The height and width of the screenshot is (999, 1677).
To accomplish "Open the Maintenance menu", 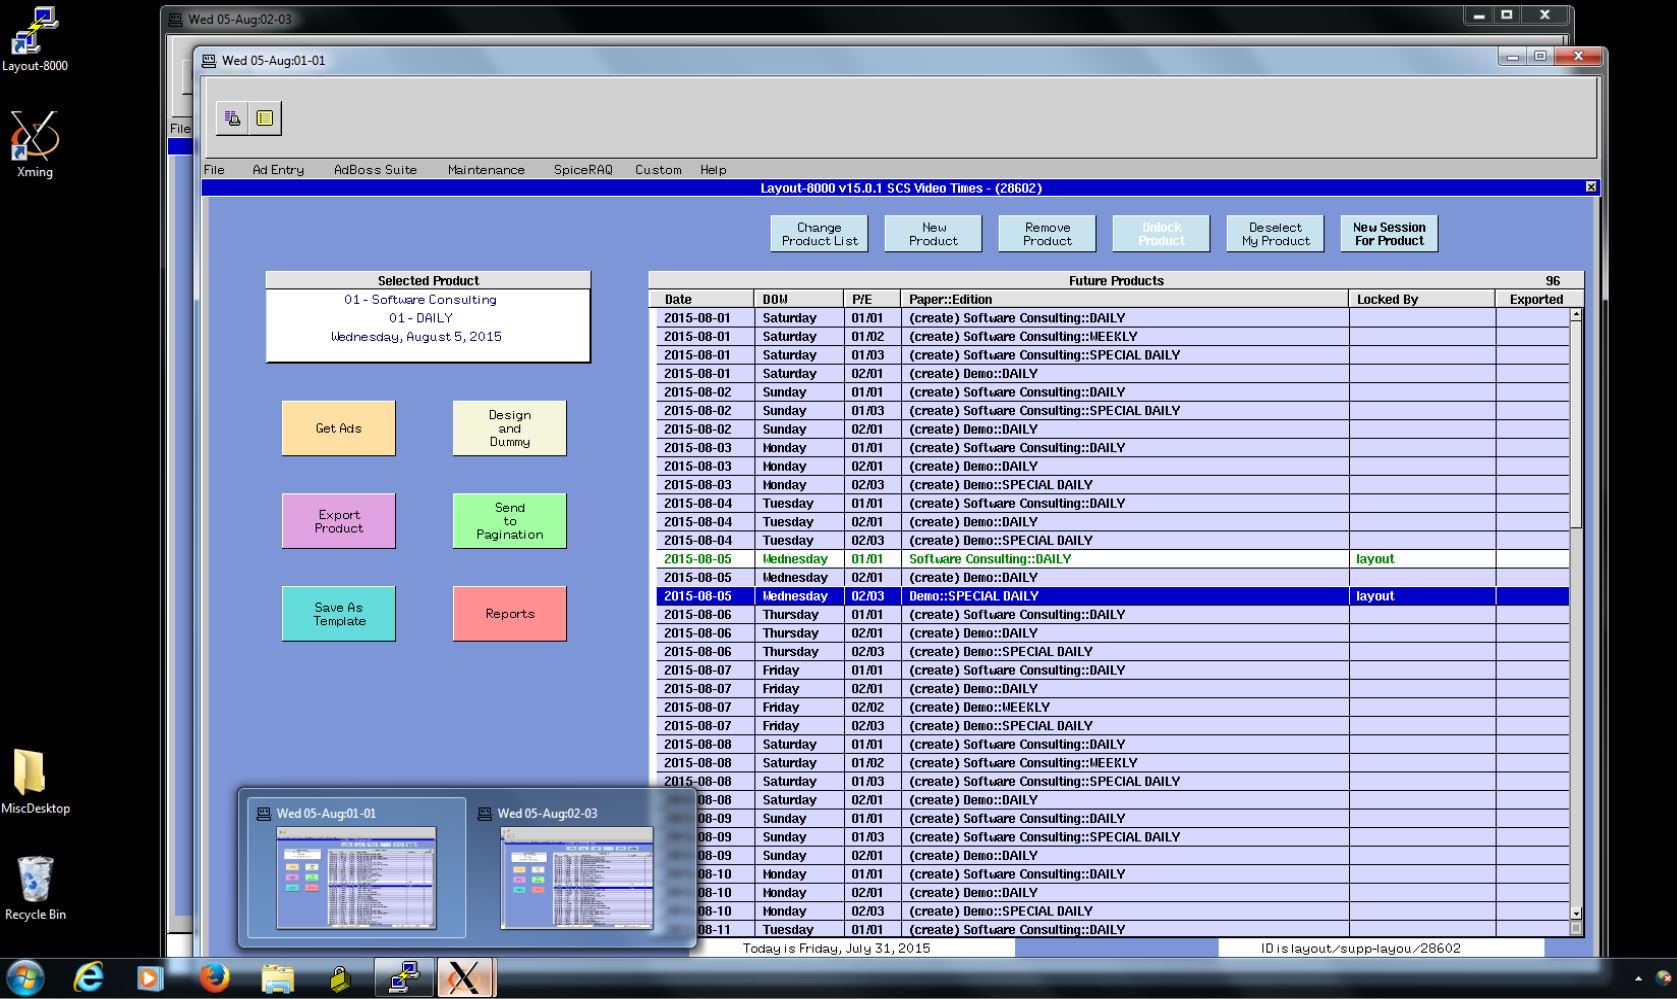I will click(x=486, y=170).
